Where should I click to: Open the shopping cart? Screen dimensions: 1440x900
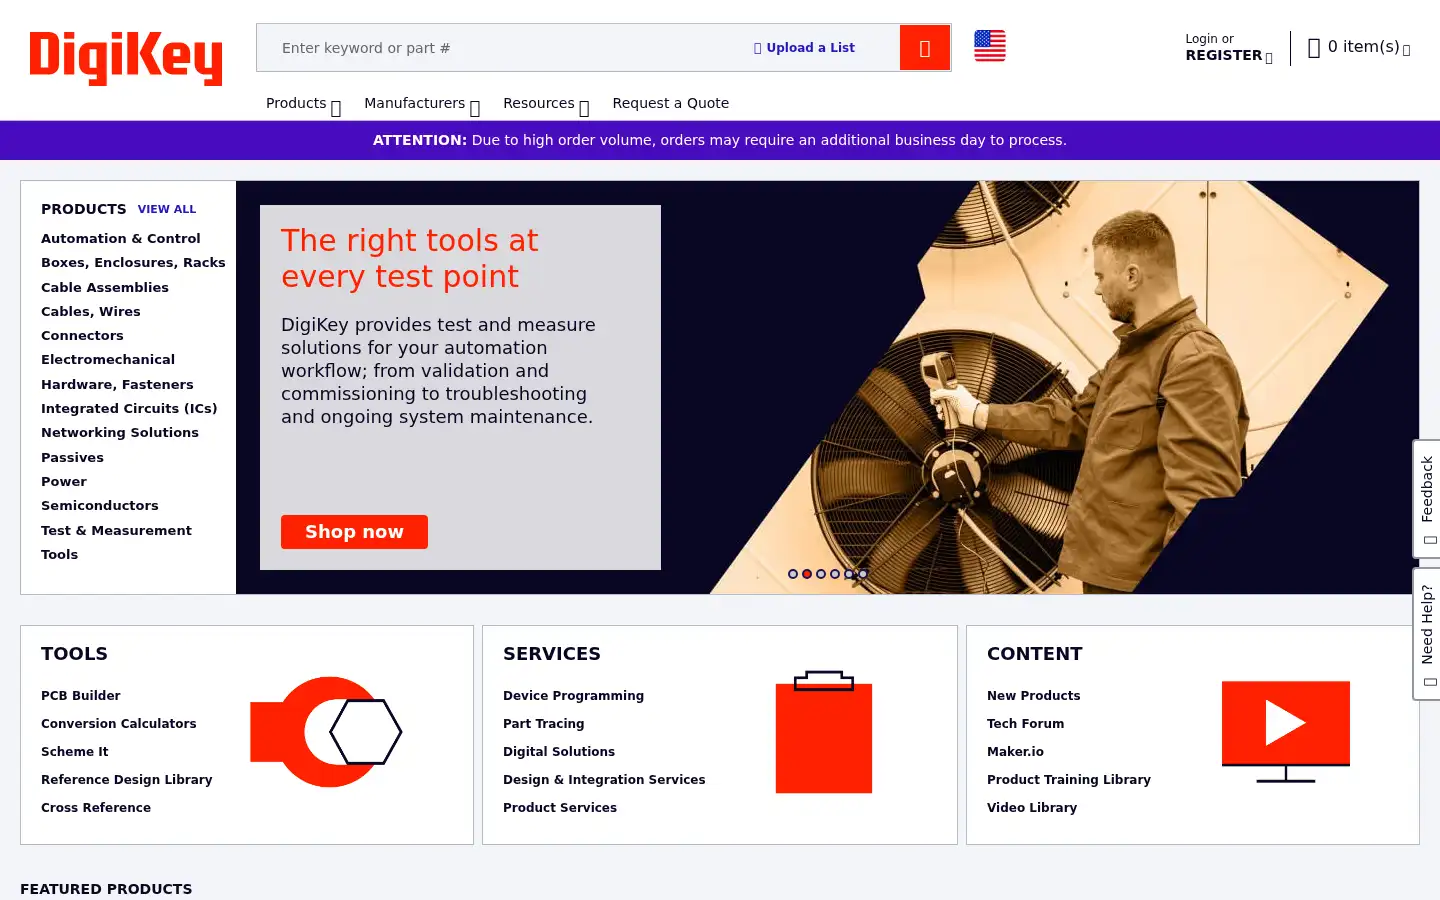[x=1359, y=47]
